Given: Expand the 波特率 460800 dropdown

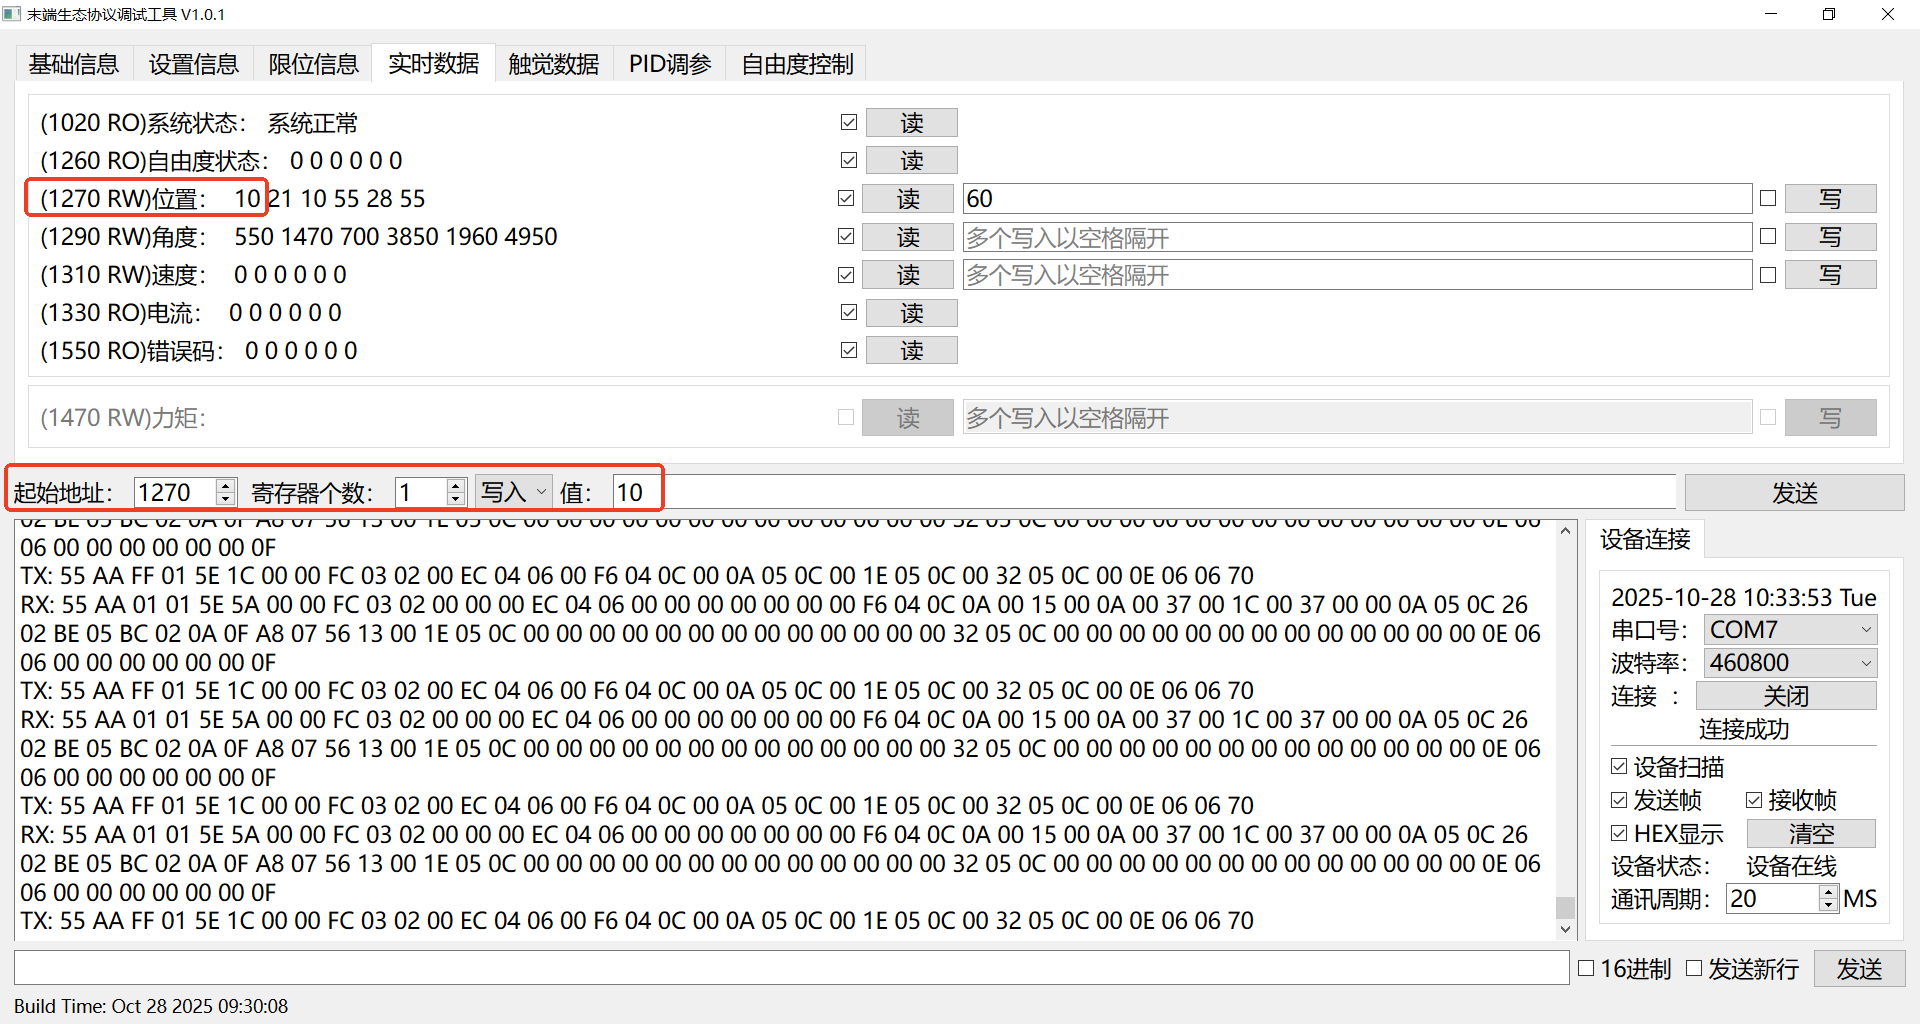Looking at the screenshot, I should pos(1789,663).
